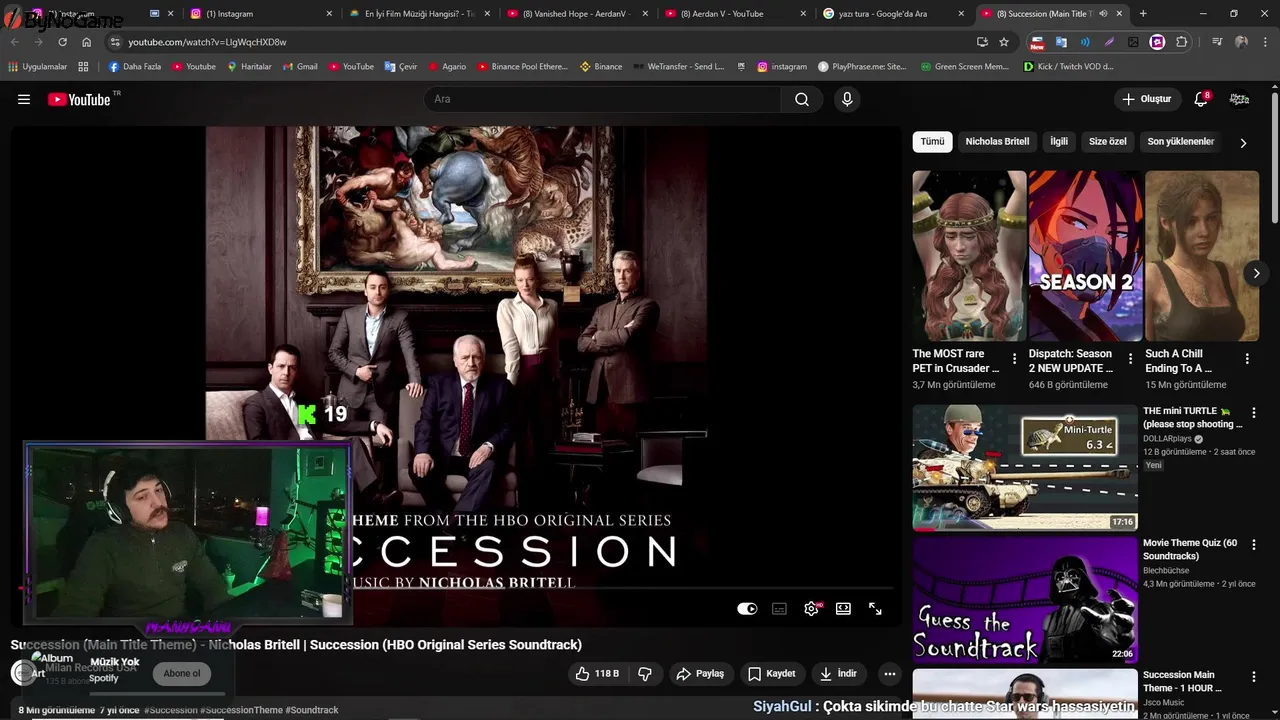Open the WeTransfer bookmark
This screenshot has height=720, width=1280.
click(x=679, y=66)
